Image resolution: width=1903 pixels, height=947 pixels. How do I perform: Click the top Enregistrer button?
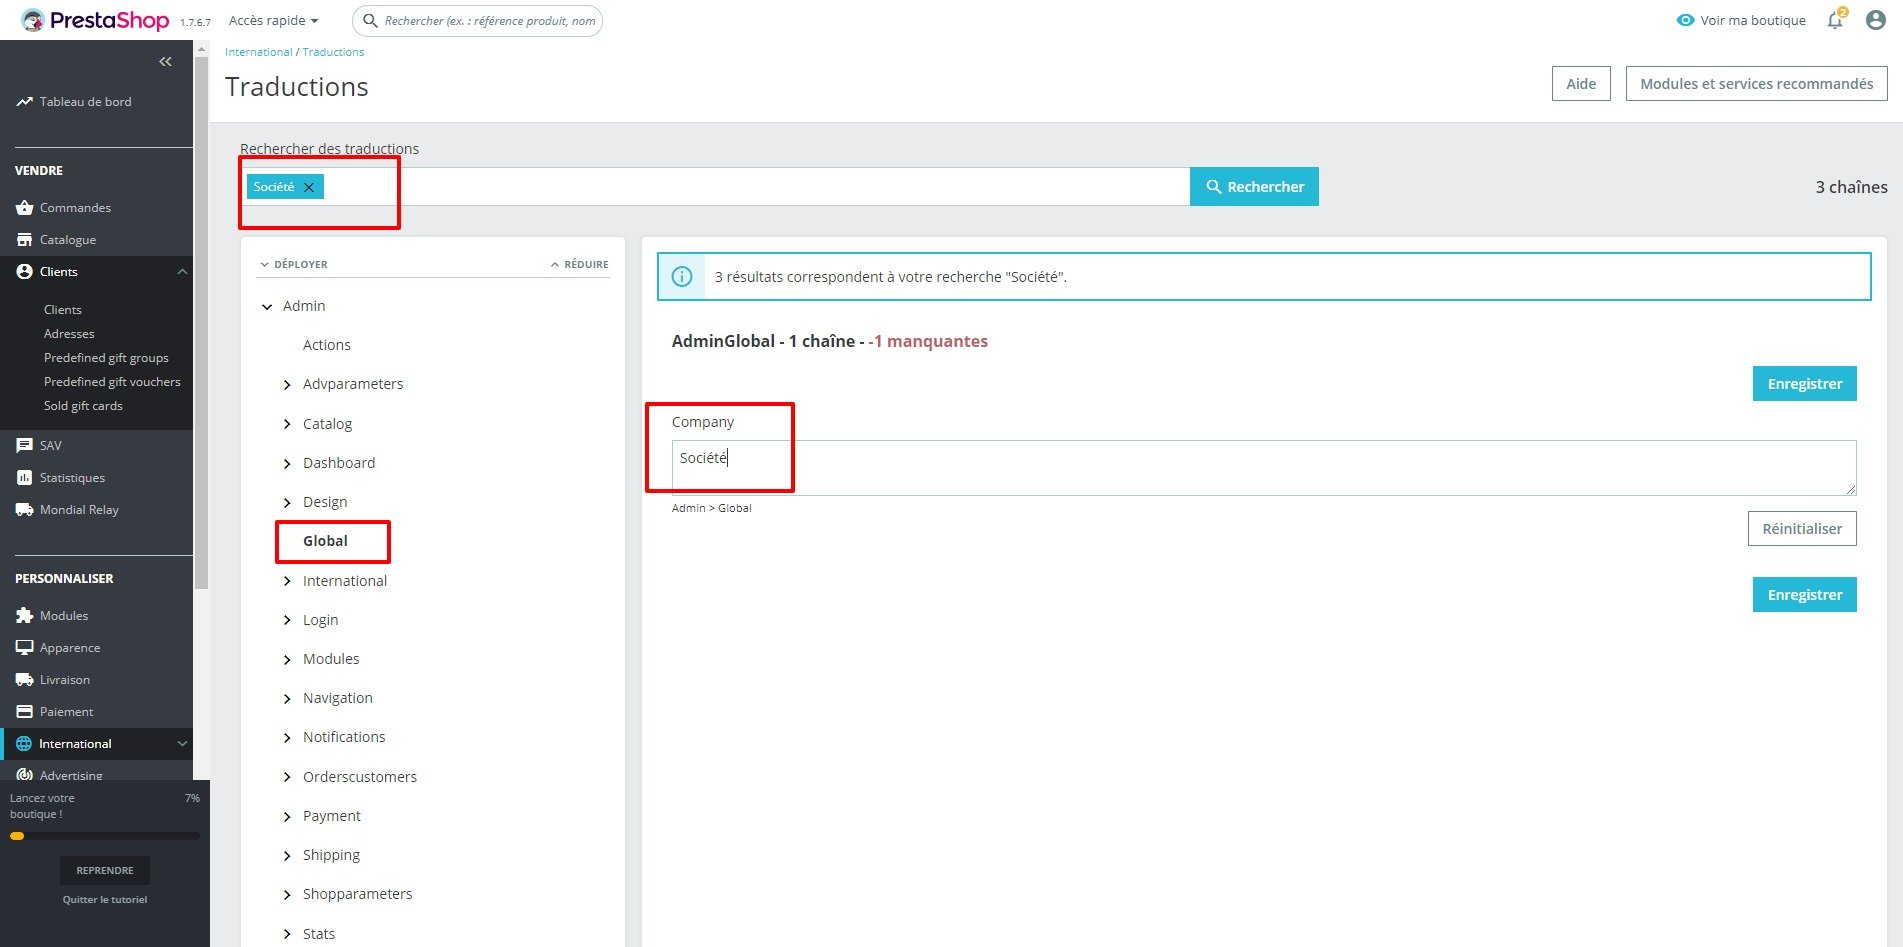[x=1804, y=384]
